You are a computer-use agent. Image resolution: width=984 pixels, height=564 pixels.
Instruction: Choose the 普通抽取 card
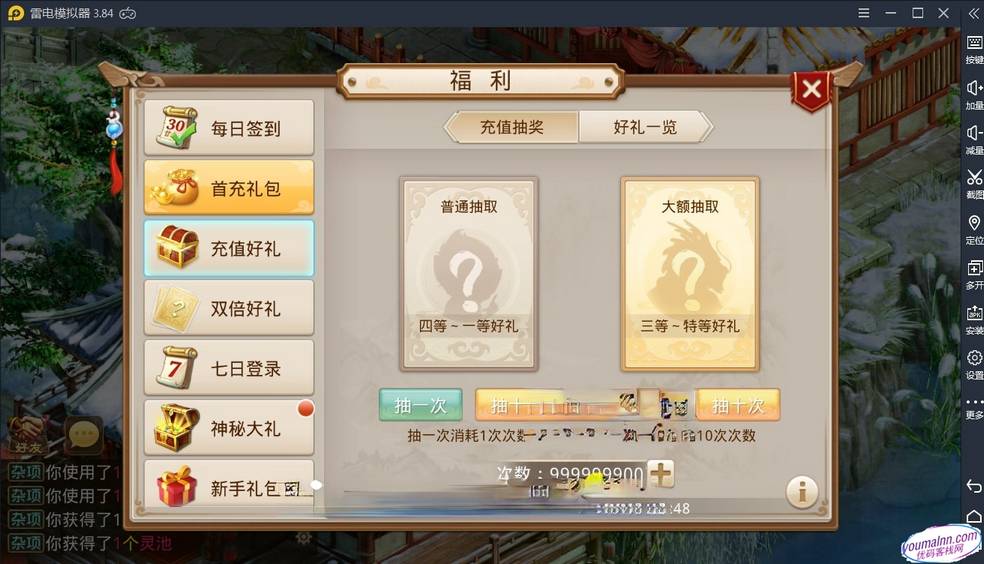(x=469, y=274)
